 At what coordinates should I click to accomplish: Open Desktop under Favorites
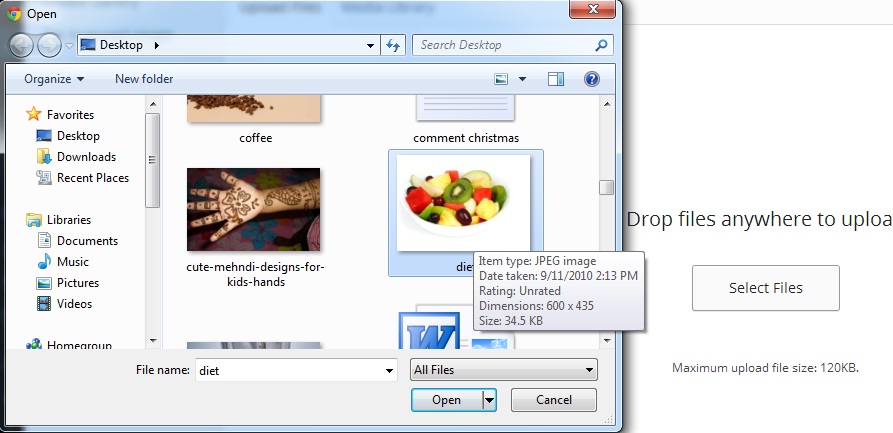(x=78, y=136)
